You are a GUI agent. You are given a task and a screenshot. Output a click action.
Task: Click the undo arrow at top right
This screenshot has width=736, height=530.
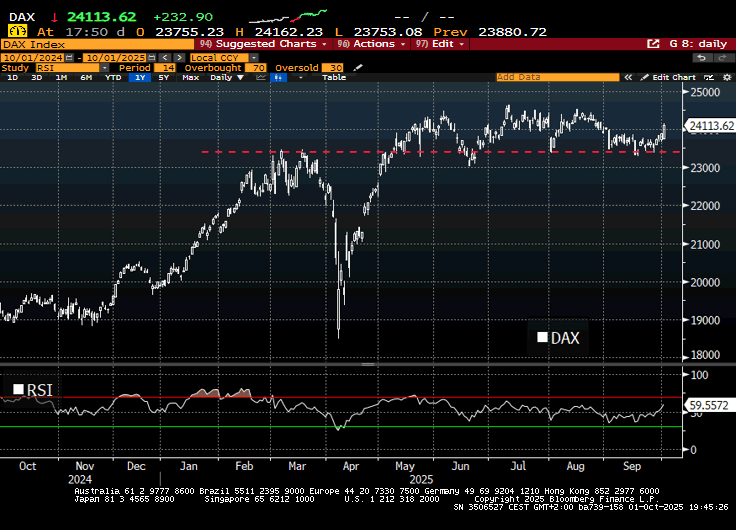click(x=701, y=57)
